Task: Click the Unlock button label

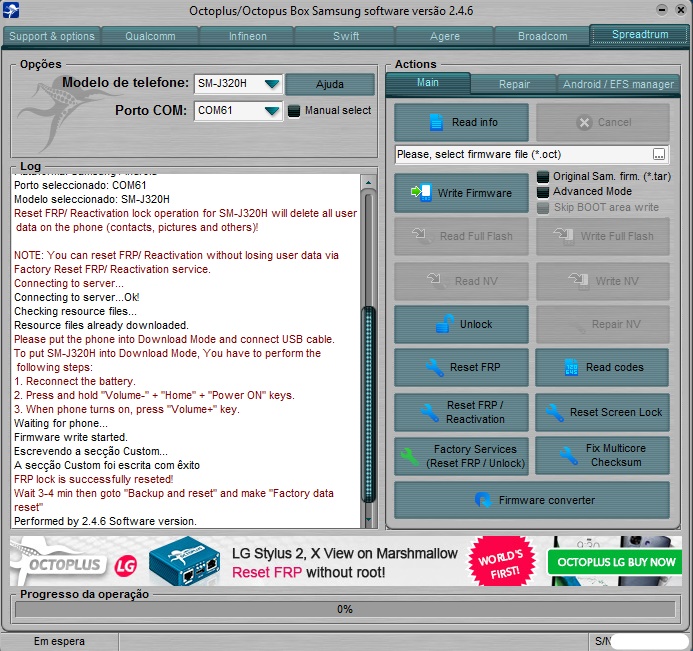Action: click(x=476, y=324)
